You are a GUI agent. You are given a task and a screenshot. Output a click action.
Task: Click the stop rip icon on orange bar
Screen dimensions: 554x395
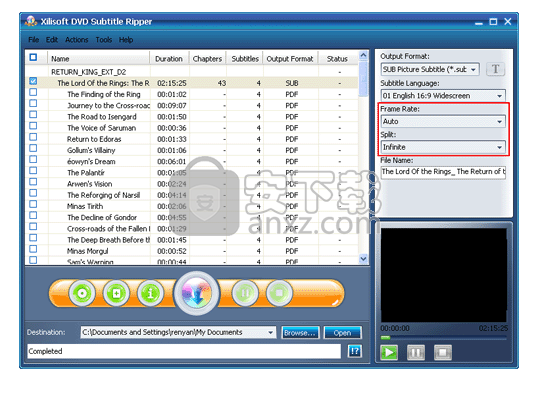pos(279,293)
